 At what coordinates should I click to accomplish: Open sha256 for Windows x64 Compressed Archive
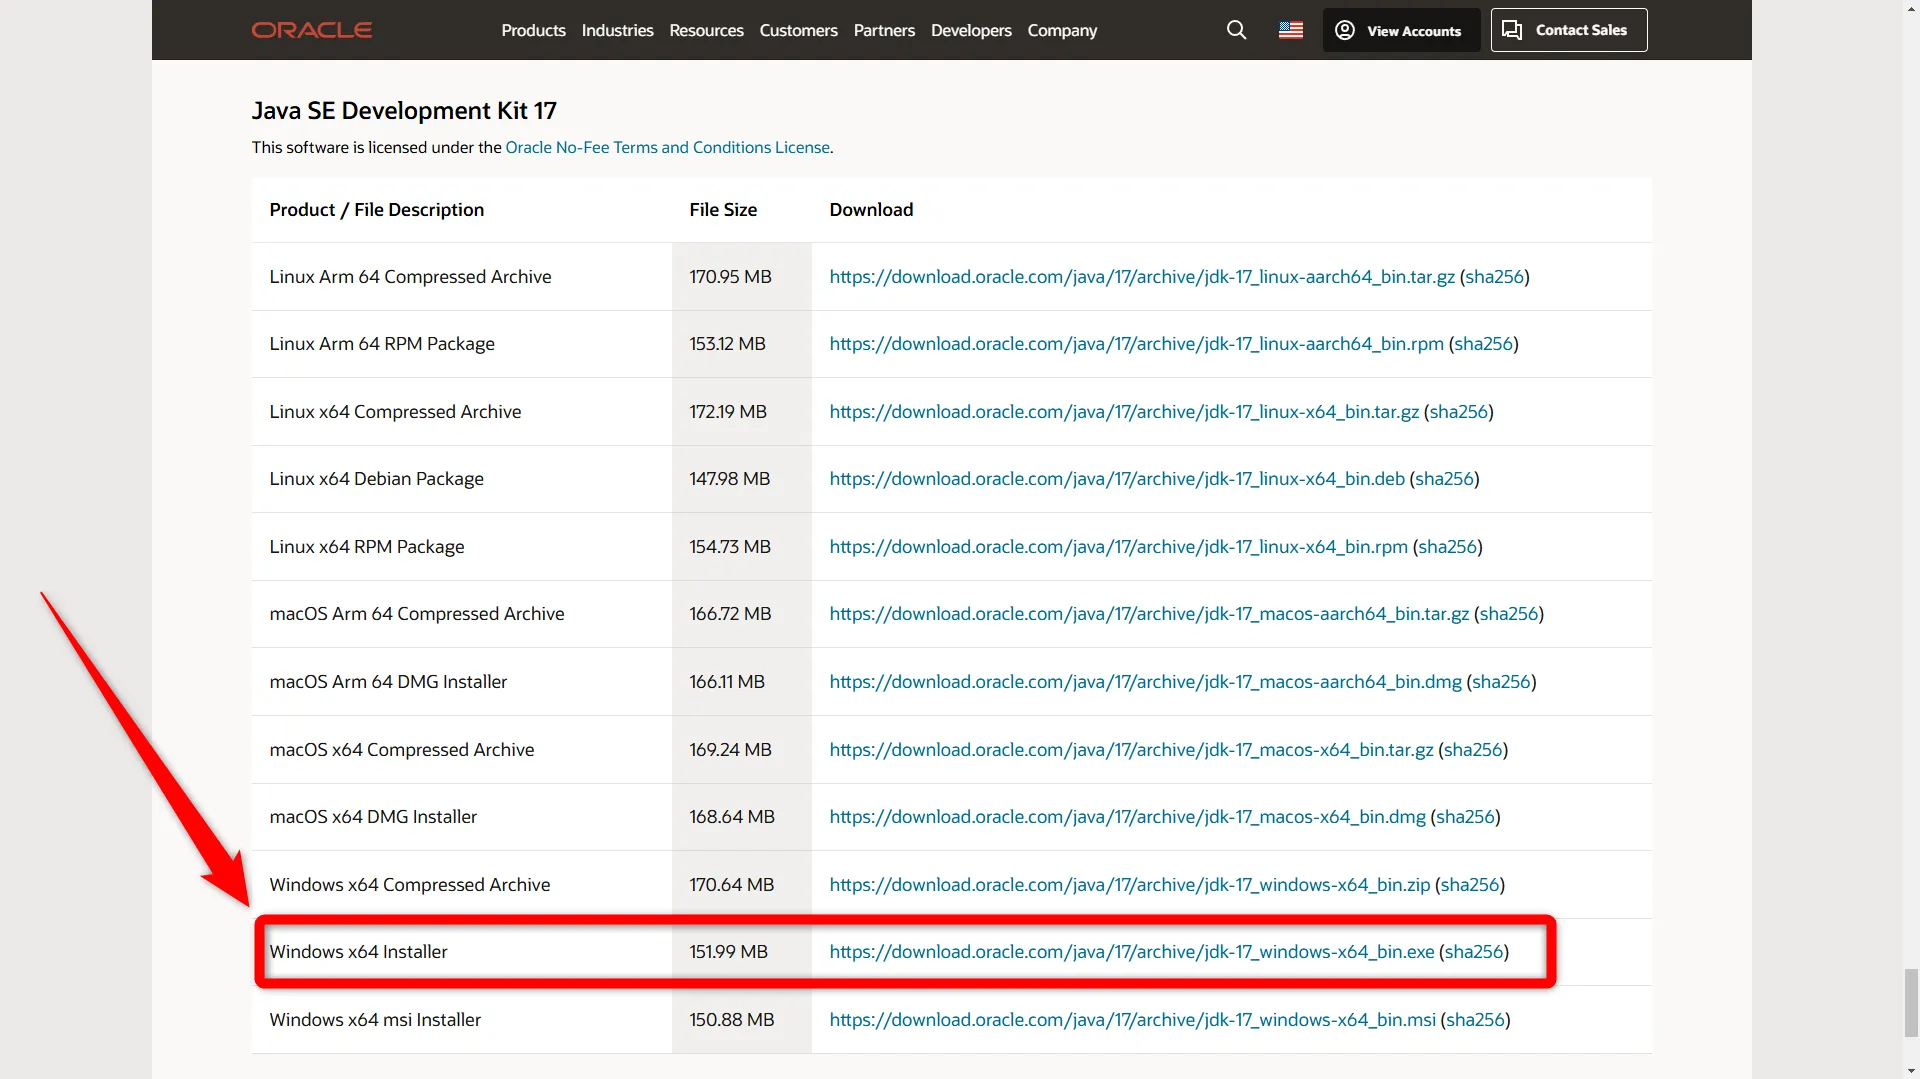coord(1470,885)
